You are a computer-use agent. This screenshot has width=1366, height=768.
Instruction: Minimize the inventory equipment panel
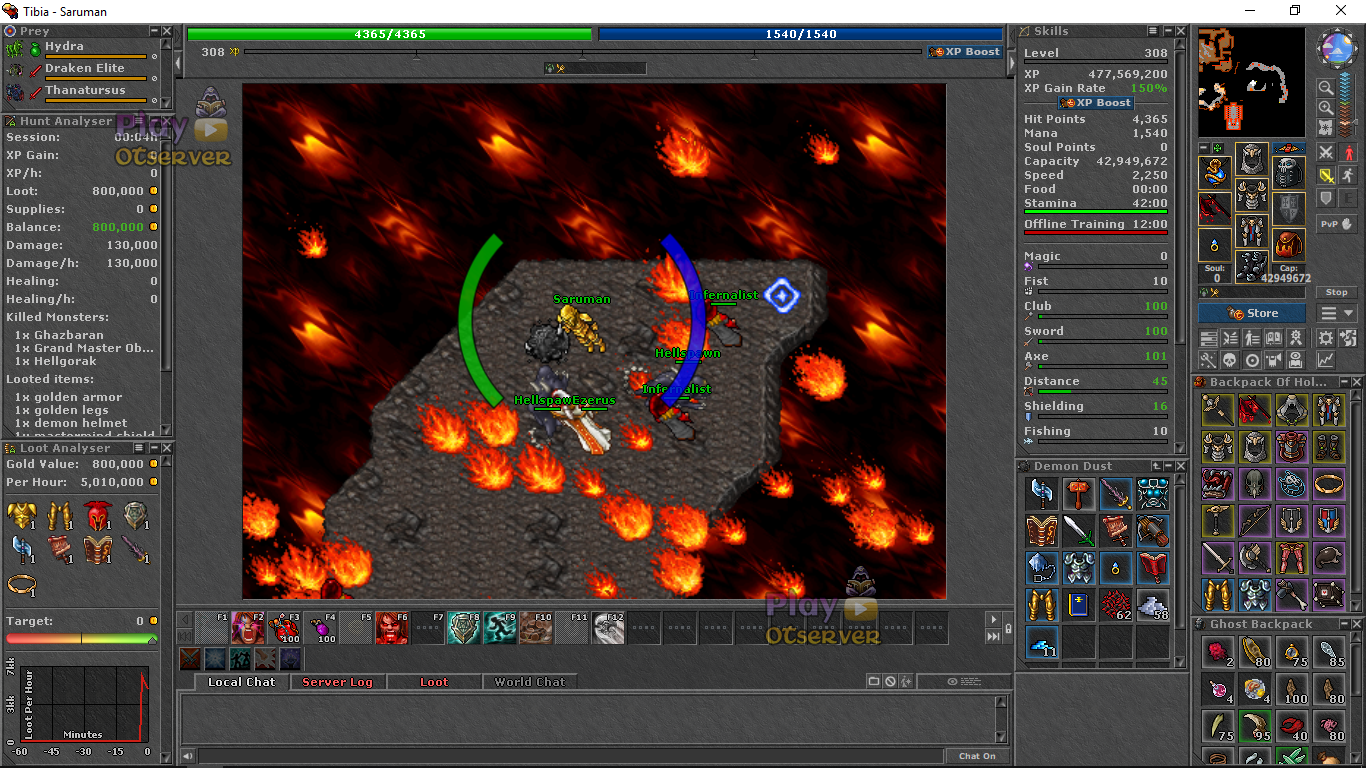click(1204, 148)
